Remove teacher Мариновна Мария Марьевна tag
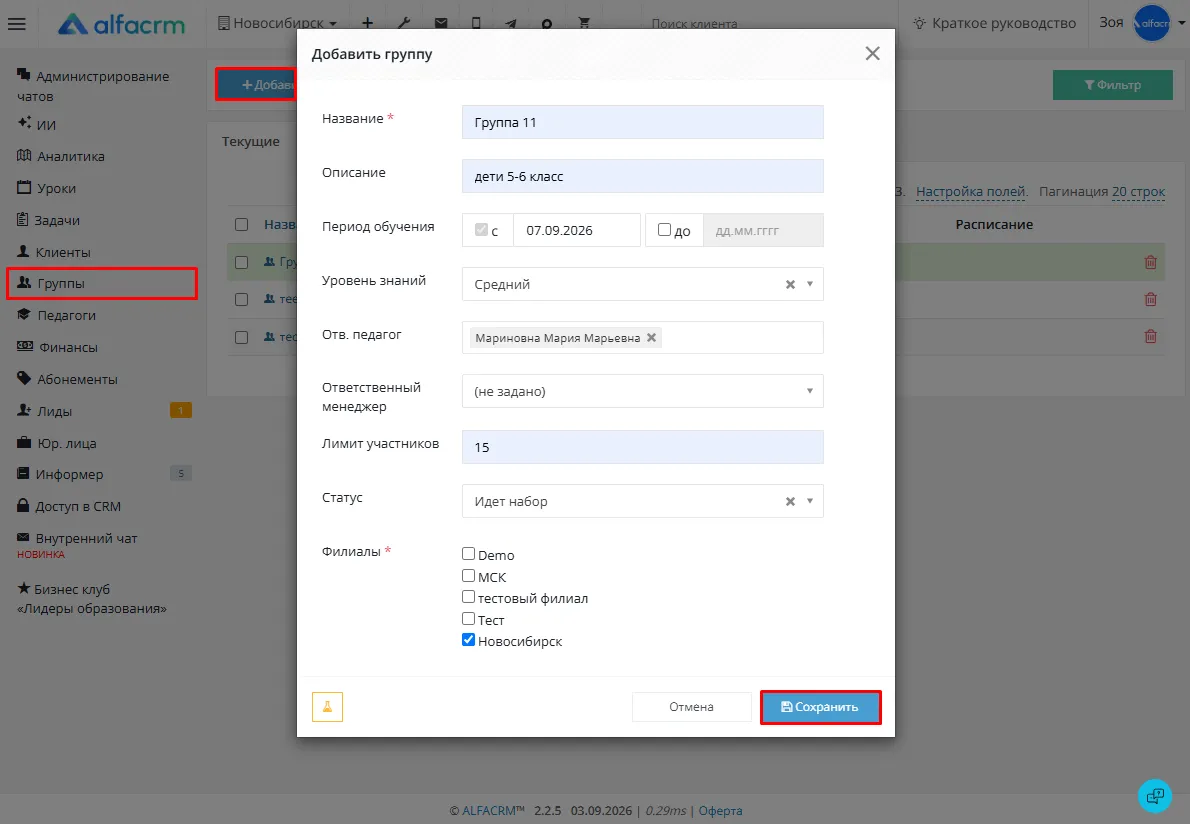 (651, 338)
